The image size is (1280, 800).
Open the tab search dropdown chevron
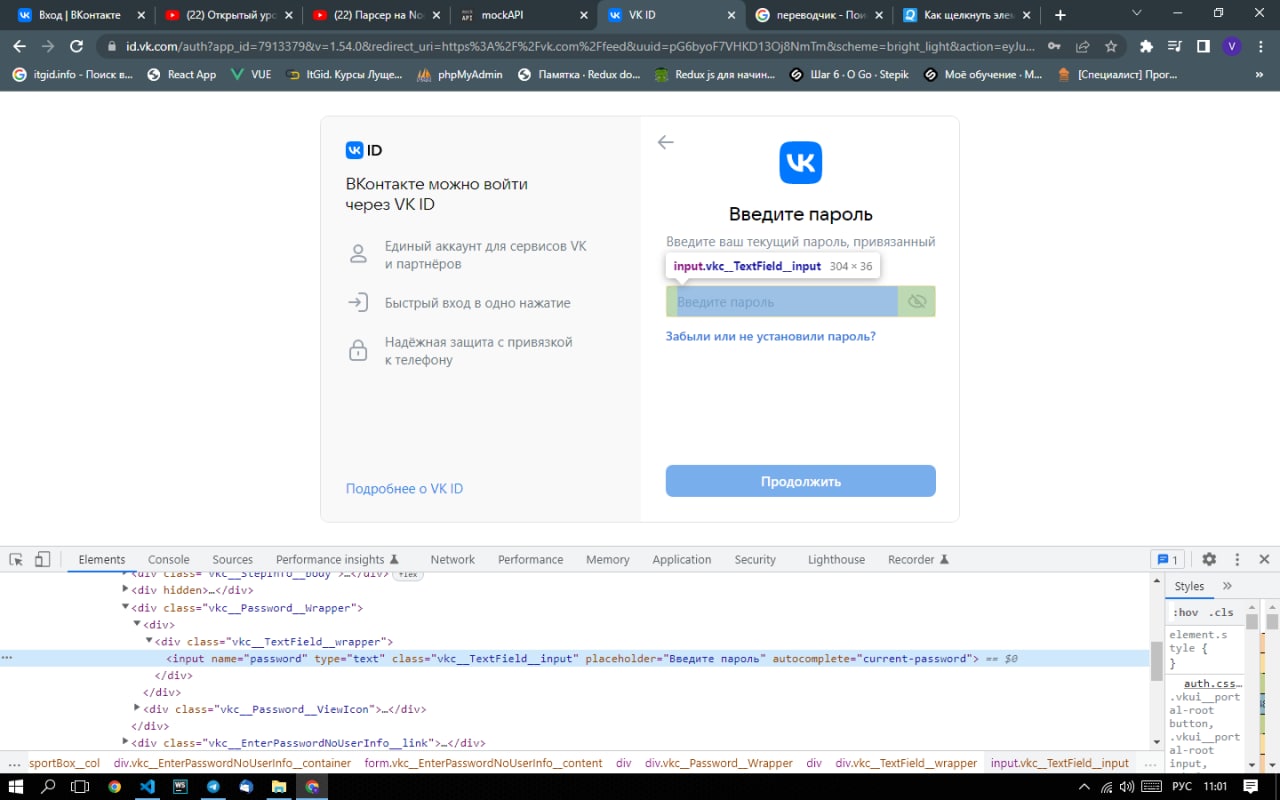[x=1137, y=13]
